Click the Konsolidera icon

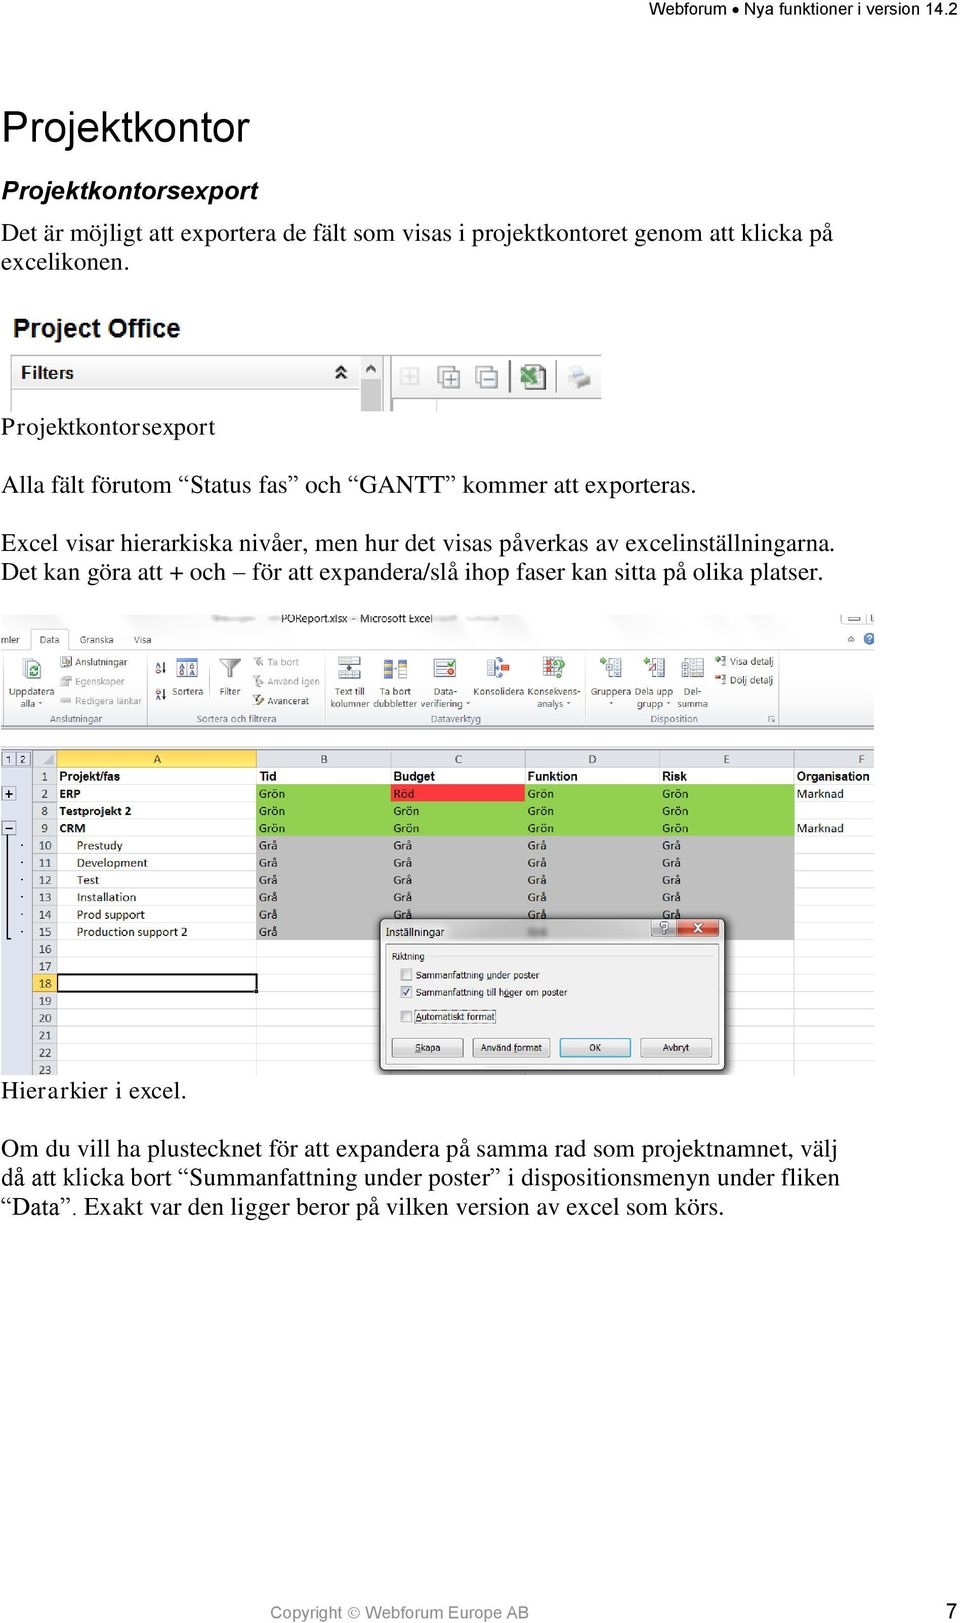click(498, 668)
